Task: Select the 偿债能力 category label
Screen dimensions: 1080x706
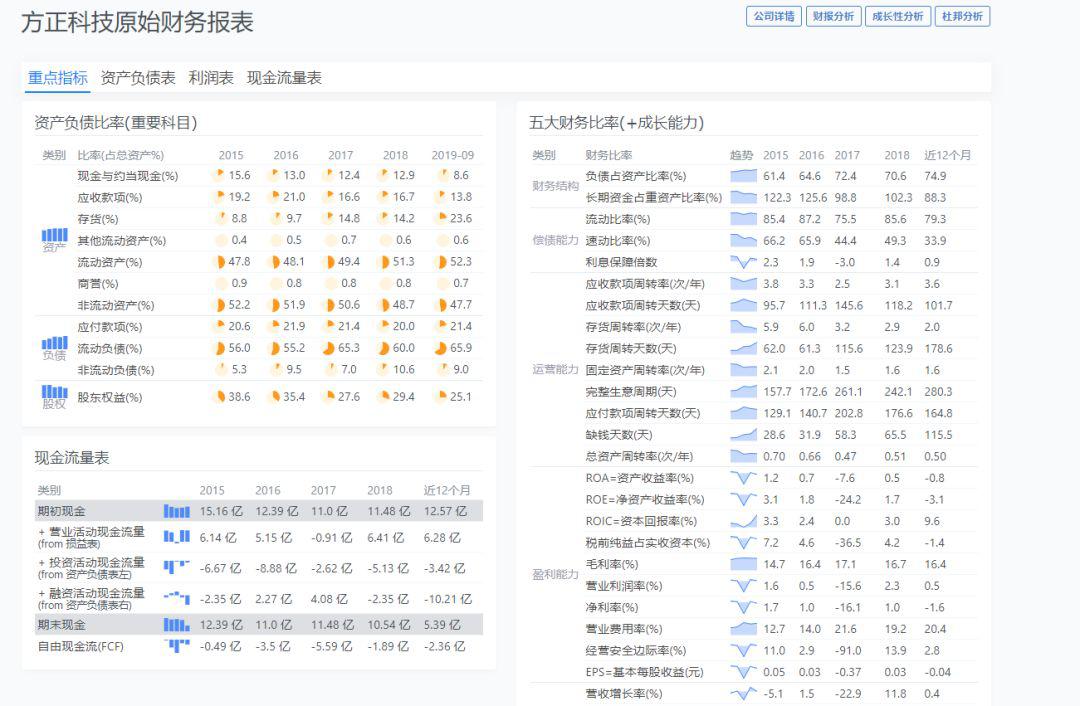Action: pos(555,240)
